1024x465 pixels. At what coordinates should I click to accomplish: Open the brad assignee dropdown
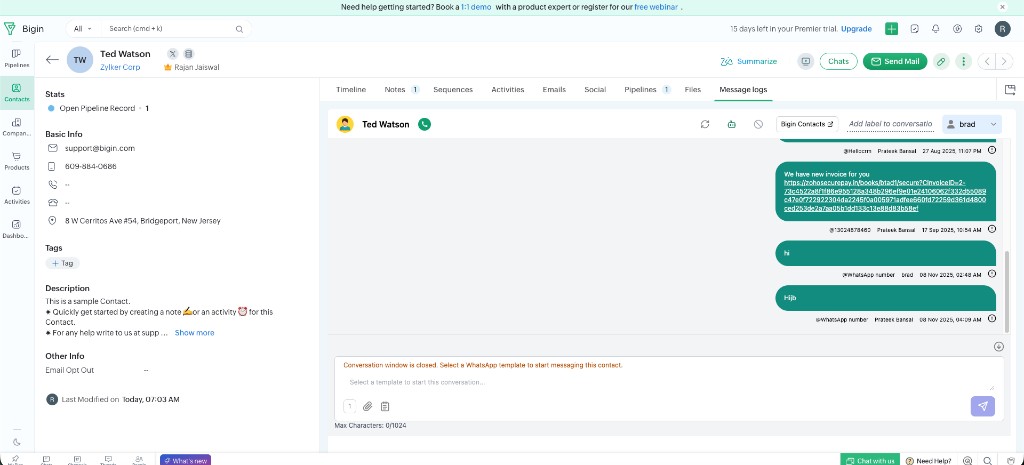tap(972, 124)
